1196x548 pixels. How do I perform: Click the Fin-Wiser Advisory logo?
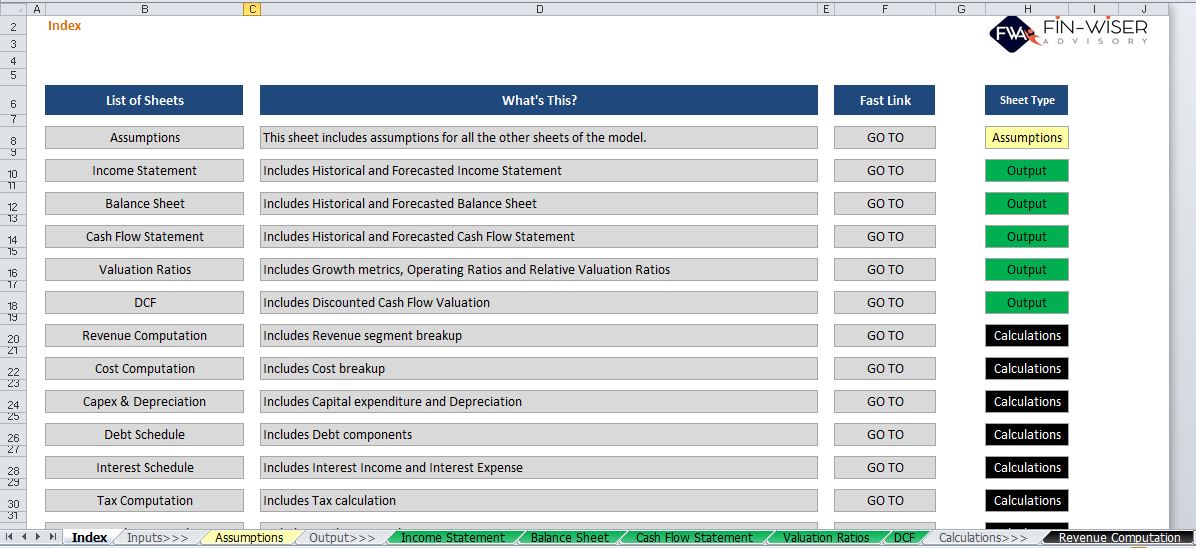1069,33
